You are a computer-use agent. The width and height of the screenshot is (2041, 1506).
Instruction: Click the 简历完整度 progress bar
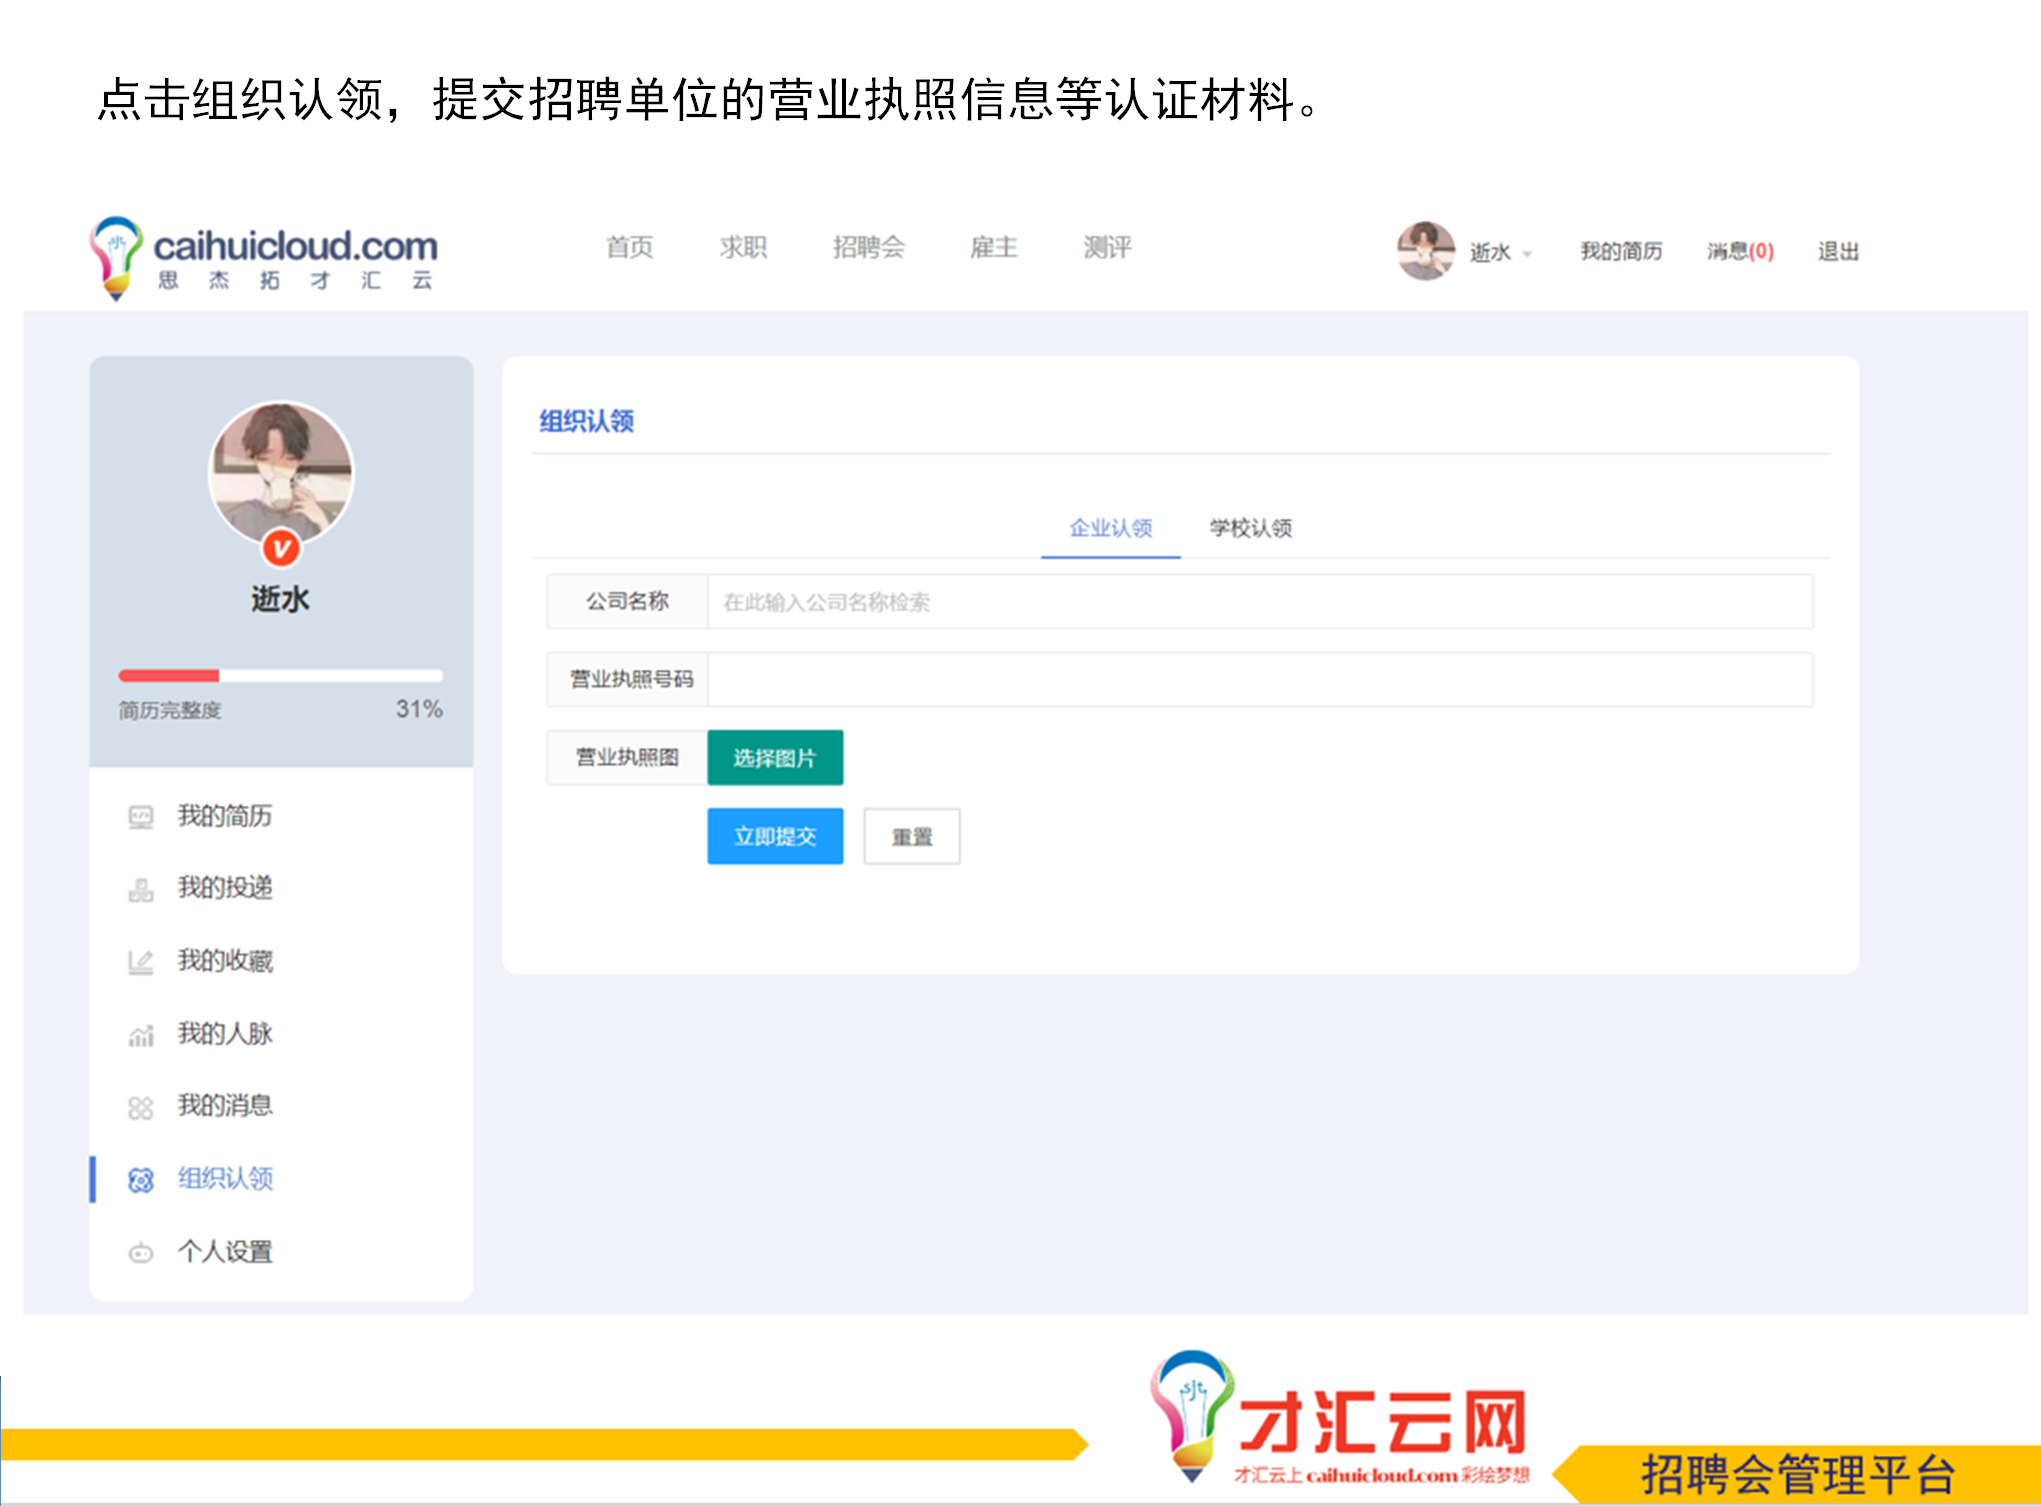coord(280,675)
